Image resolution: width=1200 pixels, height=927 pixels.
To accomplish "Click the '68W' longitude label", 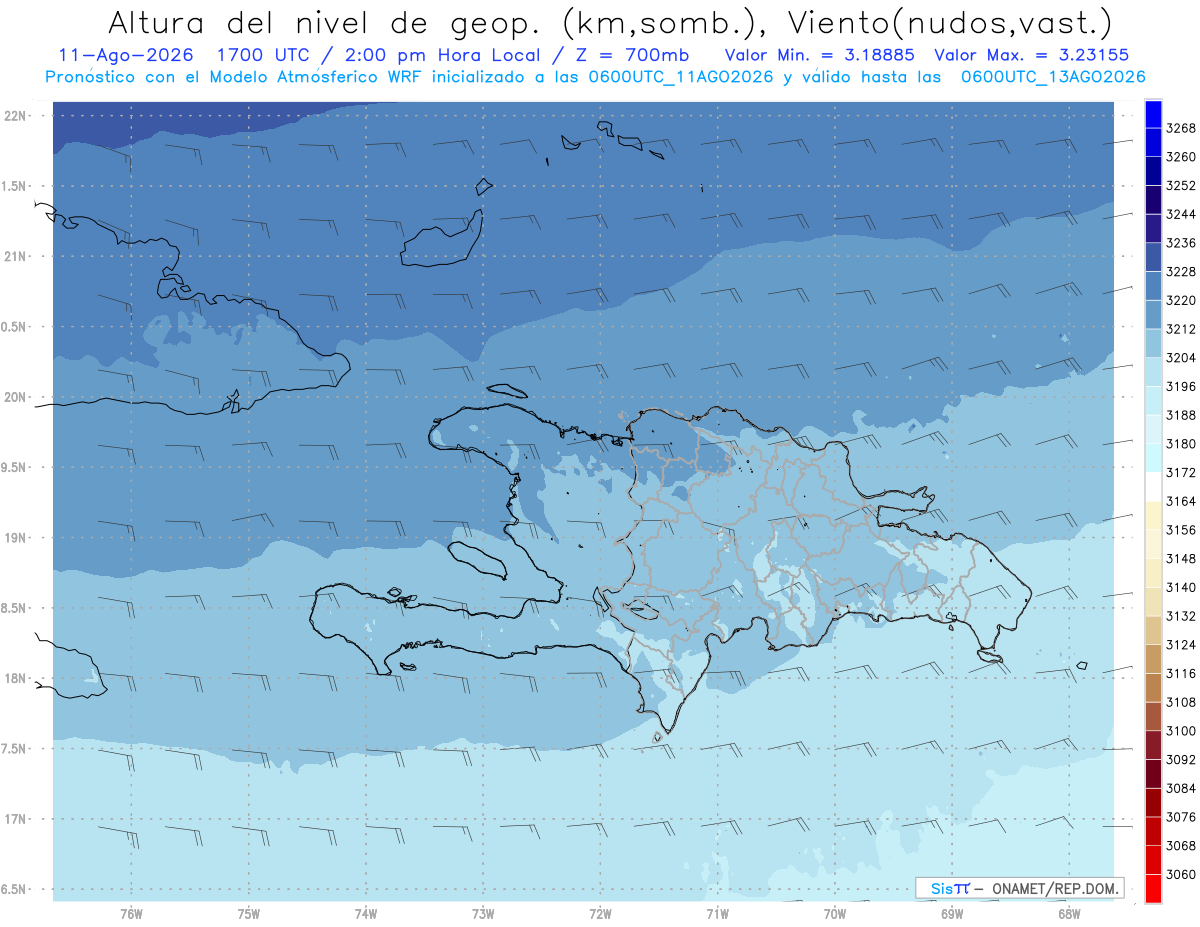I will click(x=1069, y=914).
